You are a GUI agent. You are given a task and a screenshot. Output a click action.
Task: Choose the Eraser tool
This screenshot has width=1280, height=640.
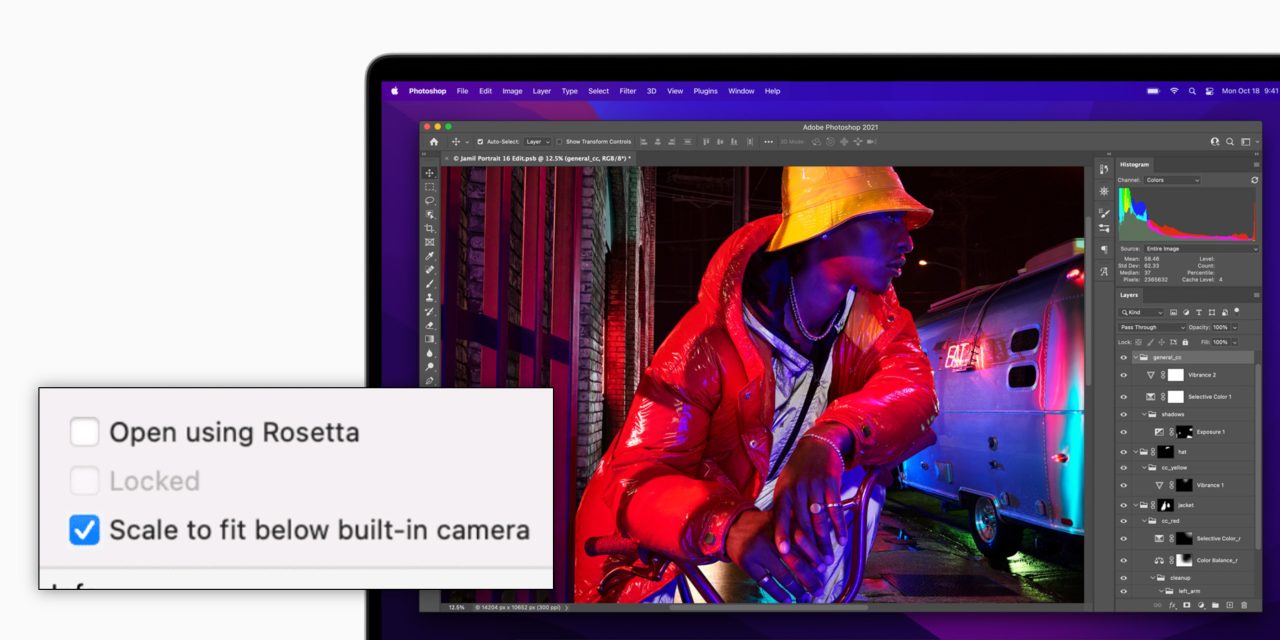pyautogui.click(x=430, y=325)
